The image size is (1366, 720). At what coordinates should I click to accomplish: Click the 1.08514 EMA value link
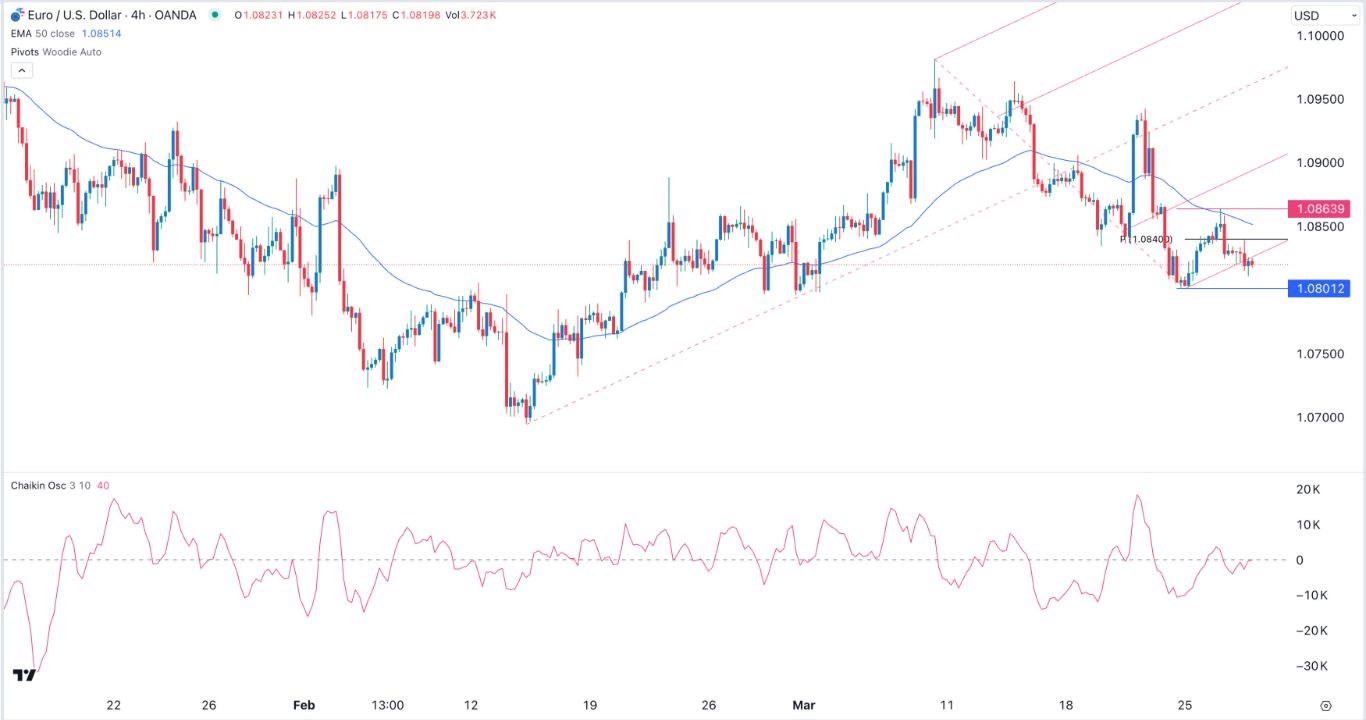100,33
